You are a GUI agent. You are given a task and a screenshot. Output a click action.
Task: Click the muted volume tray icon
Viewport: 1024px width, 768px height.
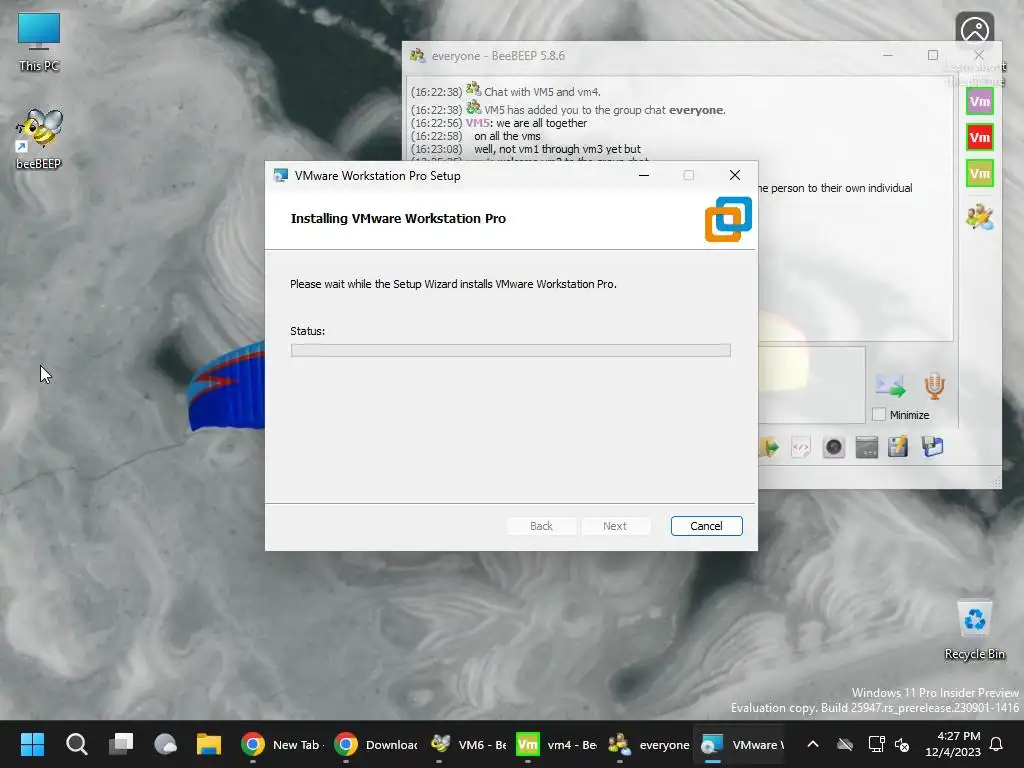(902, 744)
